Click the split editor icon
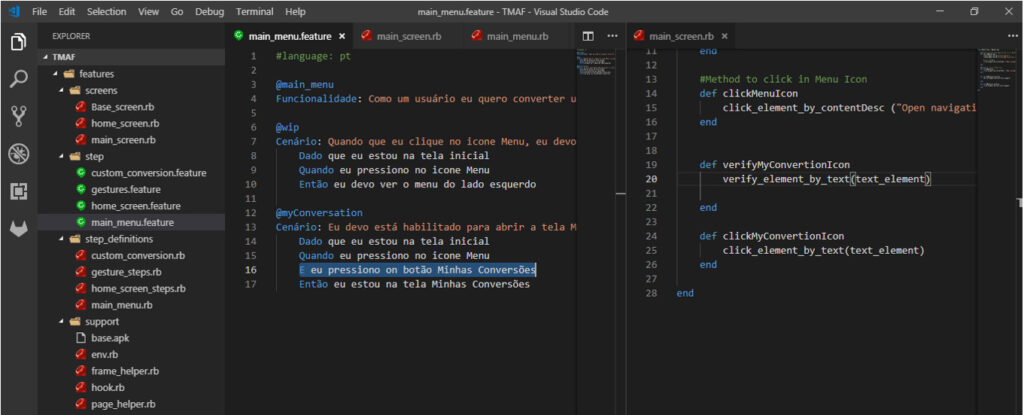 (588, 36)
